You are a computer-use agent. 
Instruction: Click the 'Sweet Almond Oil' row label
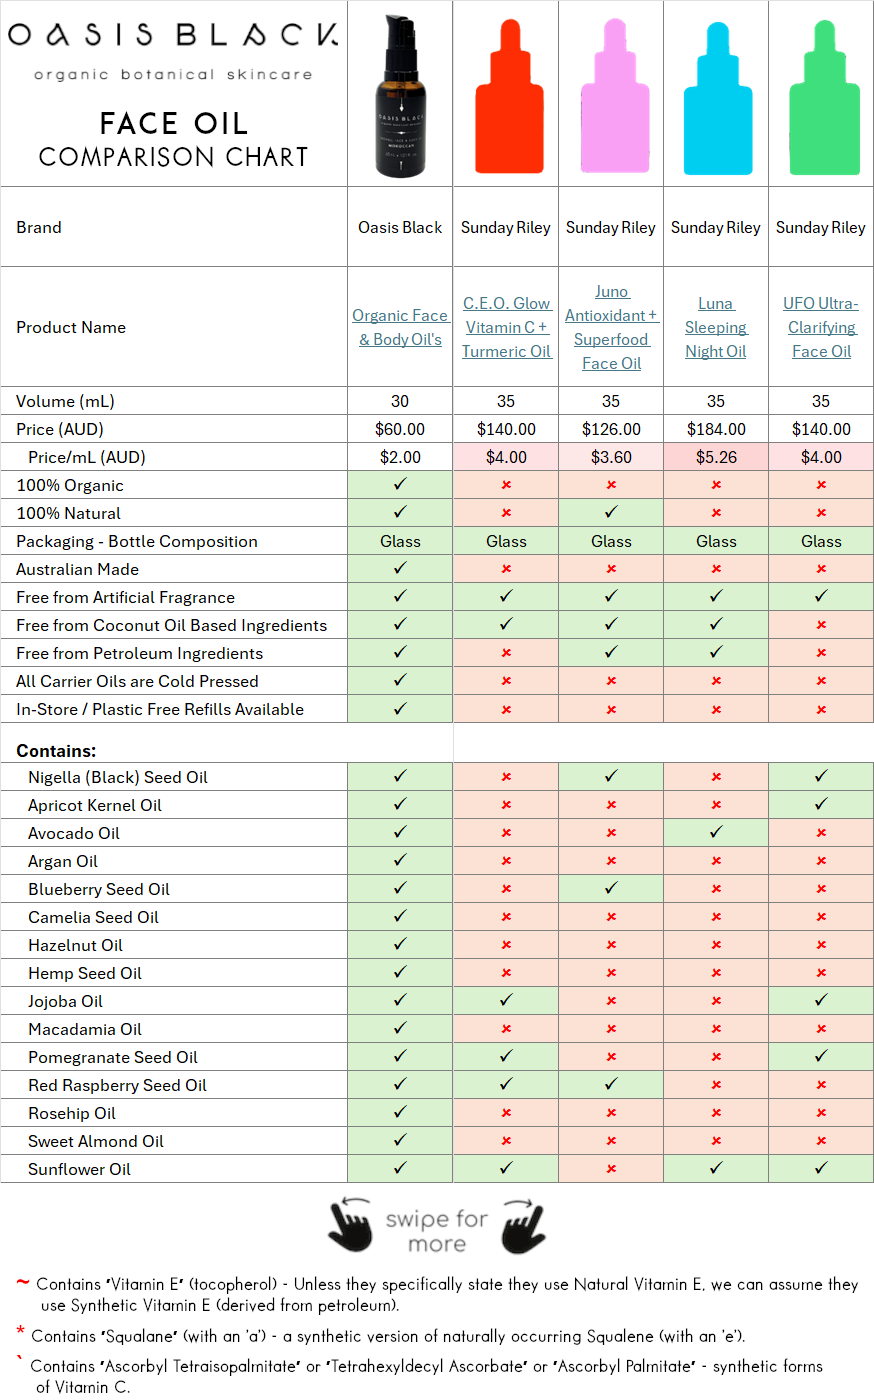[x=96, y=1141]
